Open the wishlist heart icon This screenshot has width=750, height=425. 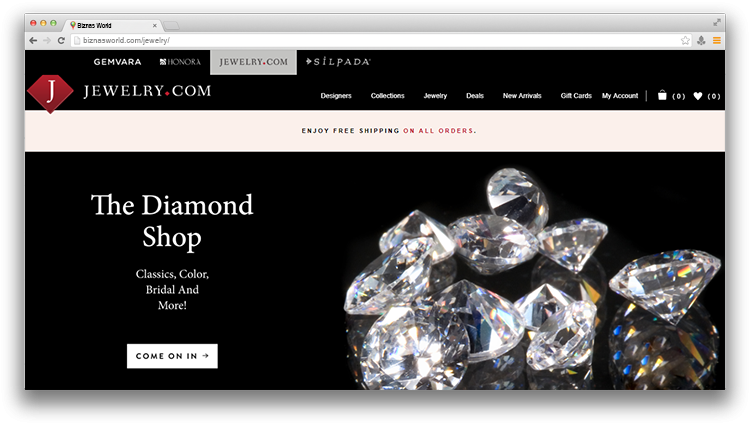[697, 96]
